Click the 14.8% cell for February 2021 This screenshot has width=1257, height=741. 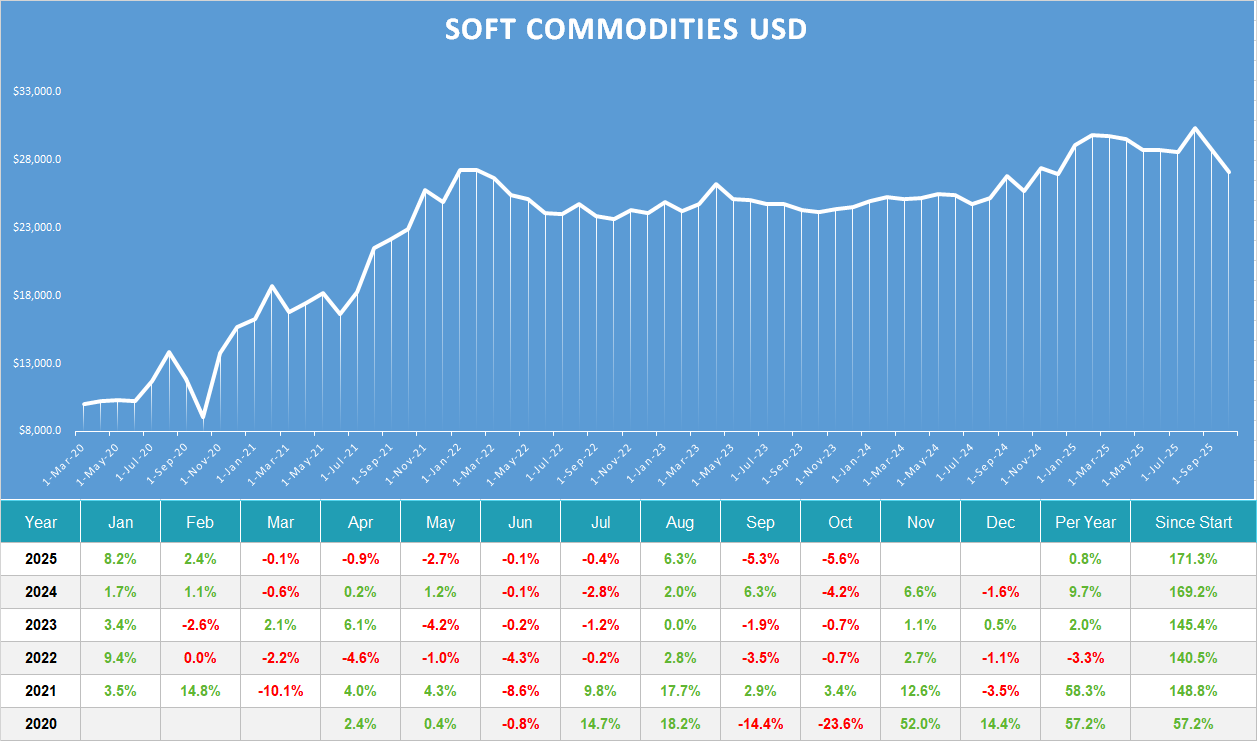point(200,690)
